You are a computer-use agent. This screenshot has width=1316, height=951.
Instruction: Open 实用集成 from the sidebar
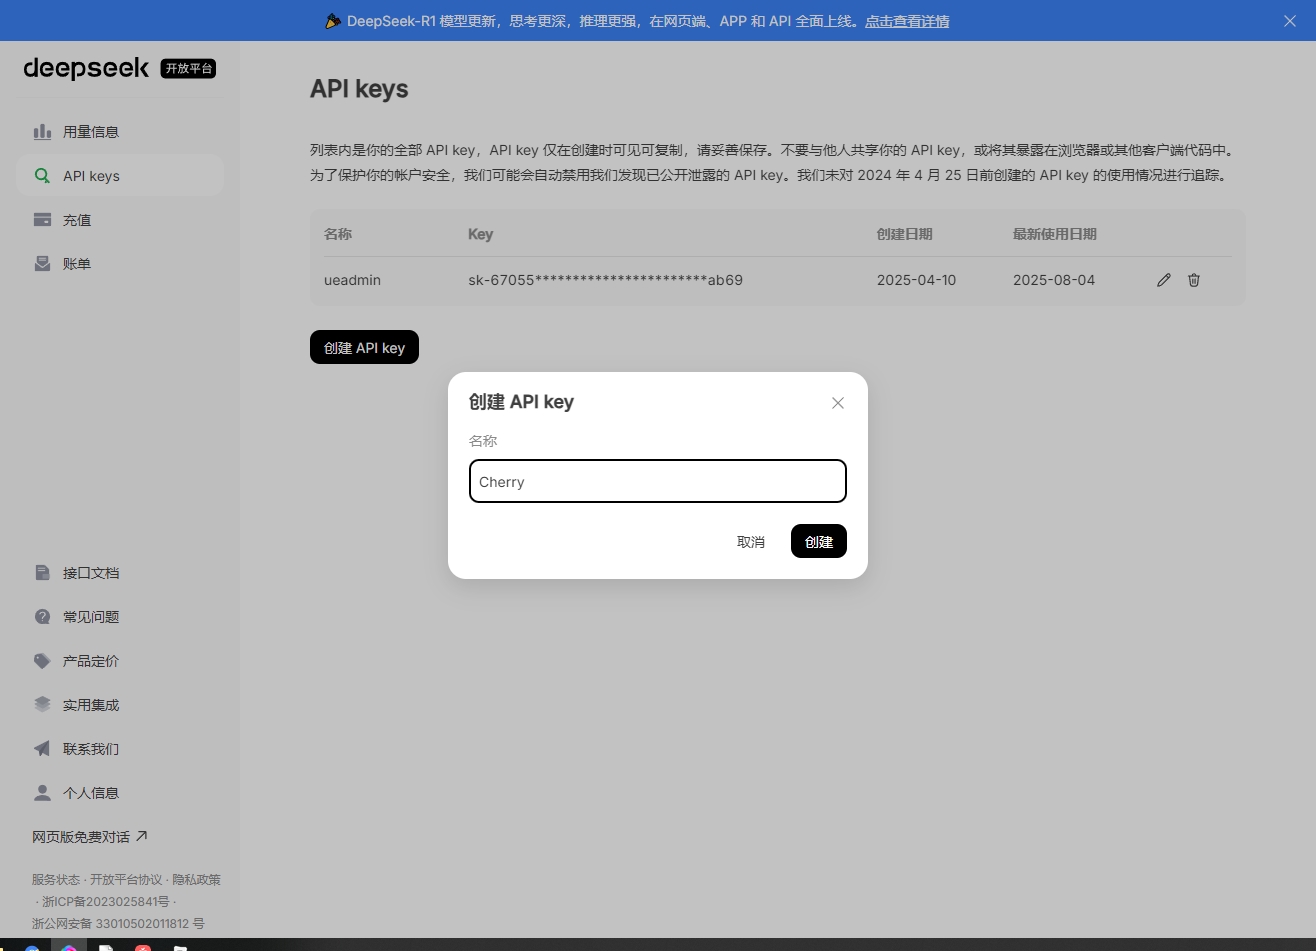pos(120,705)
